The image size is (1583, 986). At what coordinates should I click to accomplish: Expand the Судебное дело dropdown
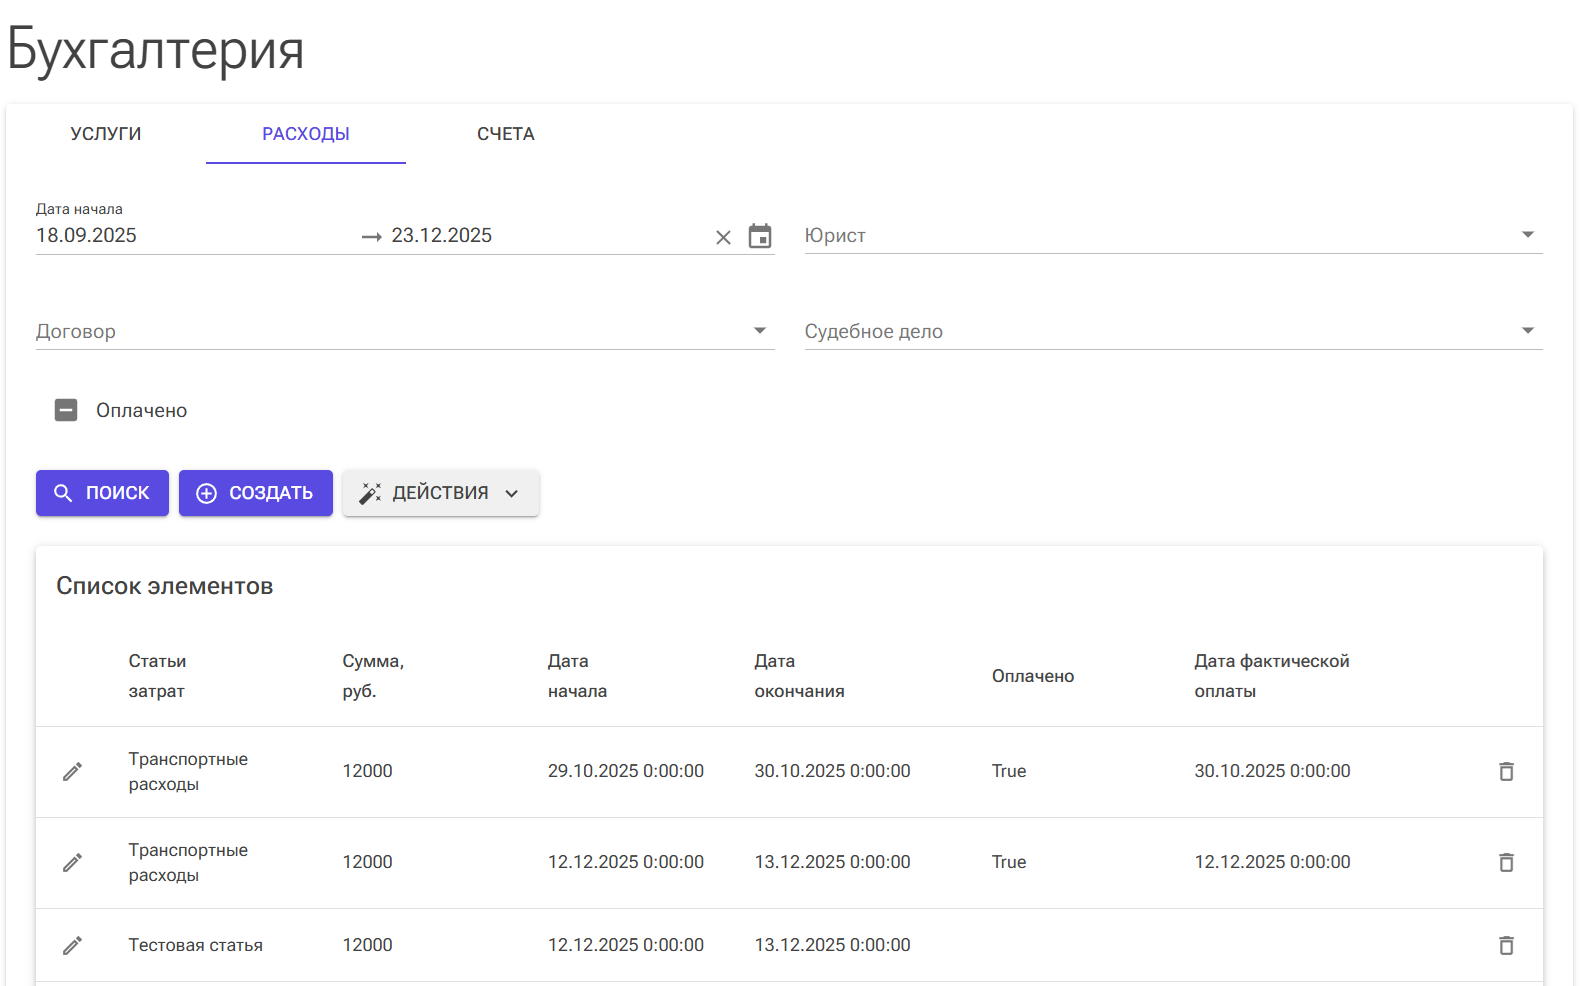point(1173,331)
